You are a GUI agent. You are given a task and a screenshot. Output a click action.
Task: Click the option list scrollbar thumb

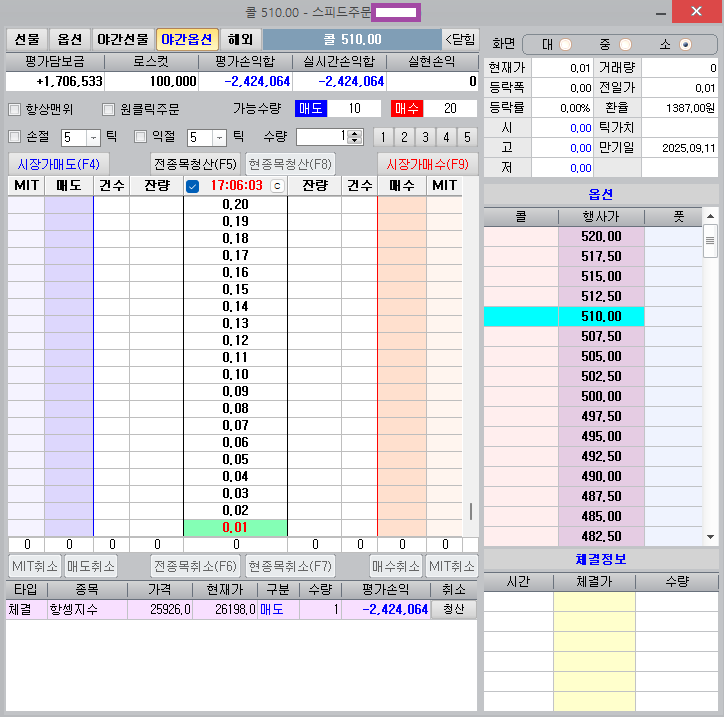tap(710, 241)
